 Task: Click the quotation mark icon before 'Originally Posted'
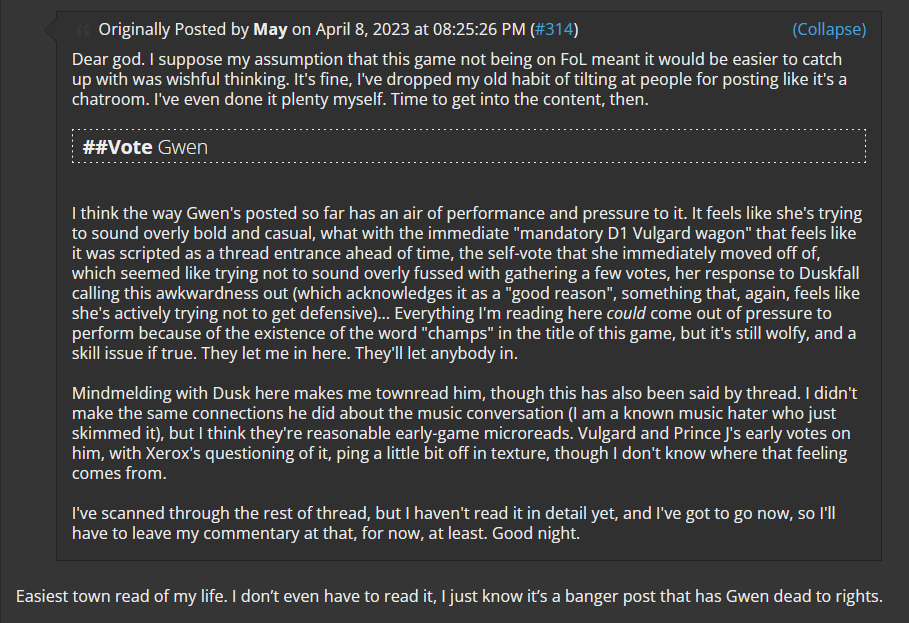82,29
